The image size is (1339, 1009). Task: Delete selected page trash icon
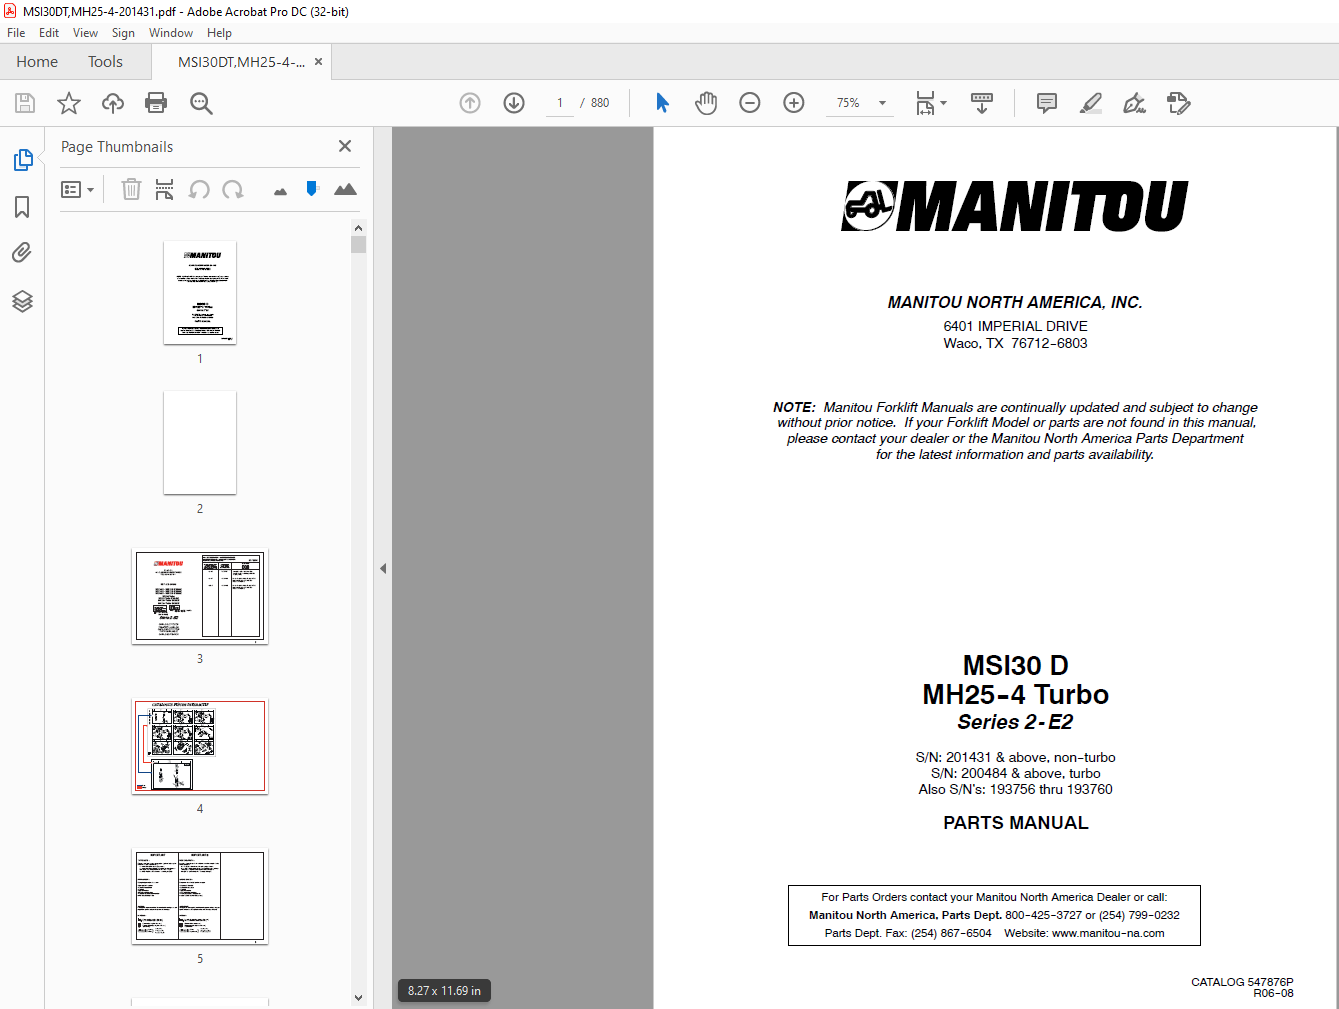point(131,189)
